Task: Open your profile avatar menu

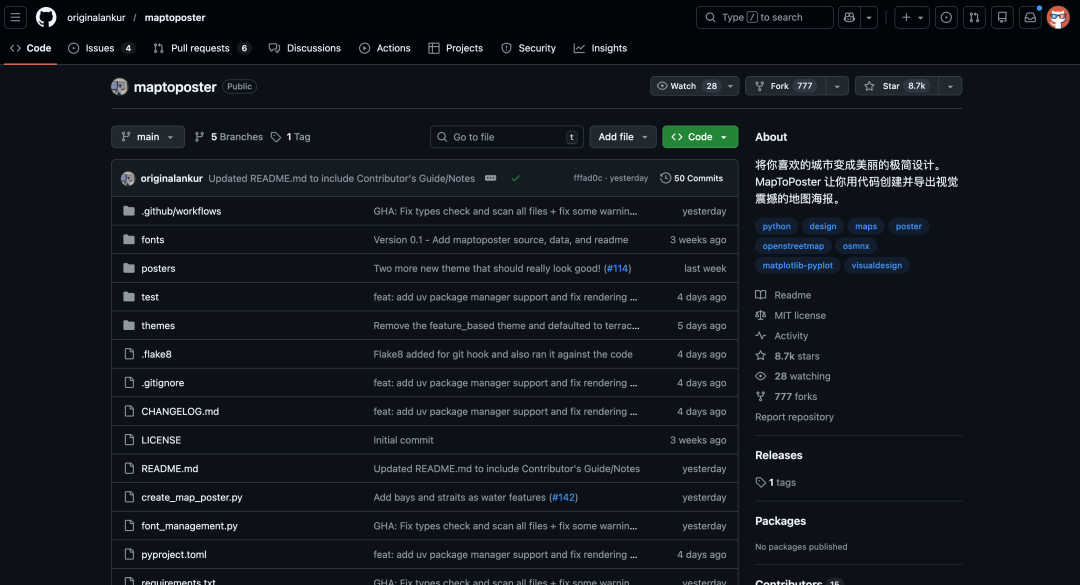Action: (1058, 17)
